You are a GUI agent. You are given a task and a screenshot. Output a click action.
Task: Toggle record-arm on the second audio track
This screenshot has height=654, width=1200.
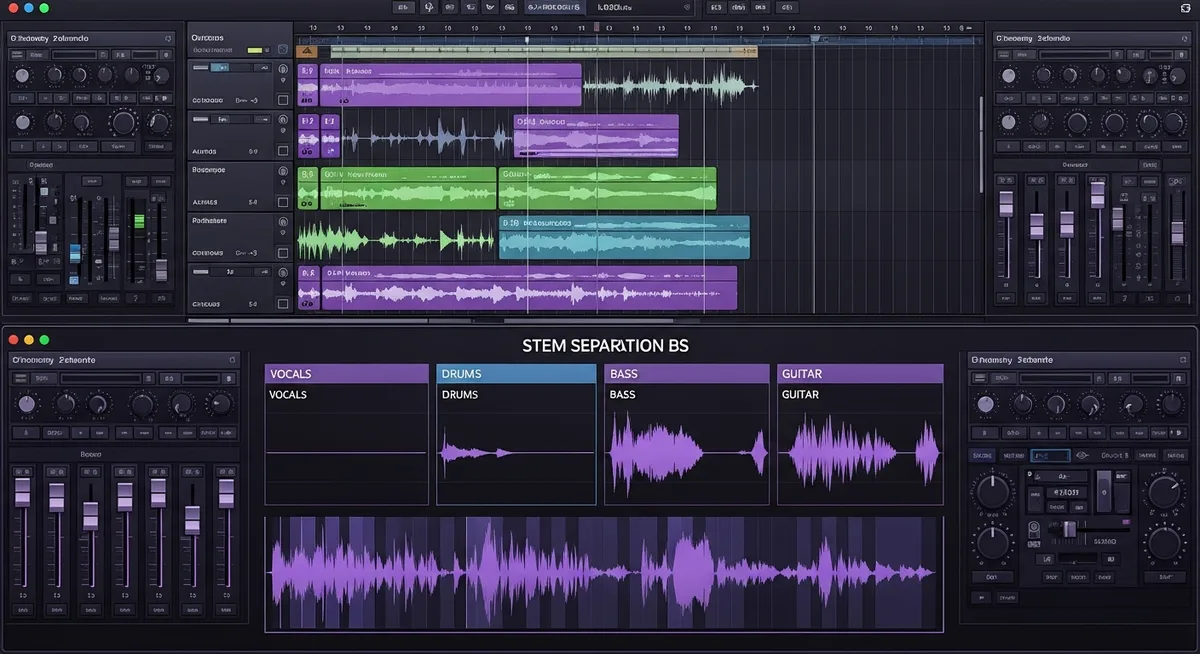point(284,120)
